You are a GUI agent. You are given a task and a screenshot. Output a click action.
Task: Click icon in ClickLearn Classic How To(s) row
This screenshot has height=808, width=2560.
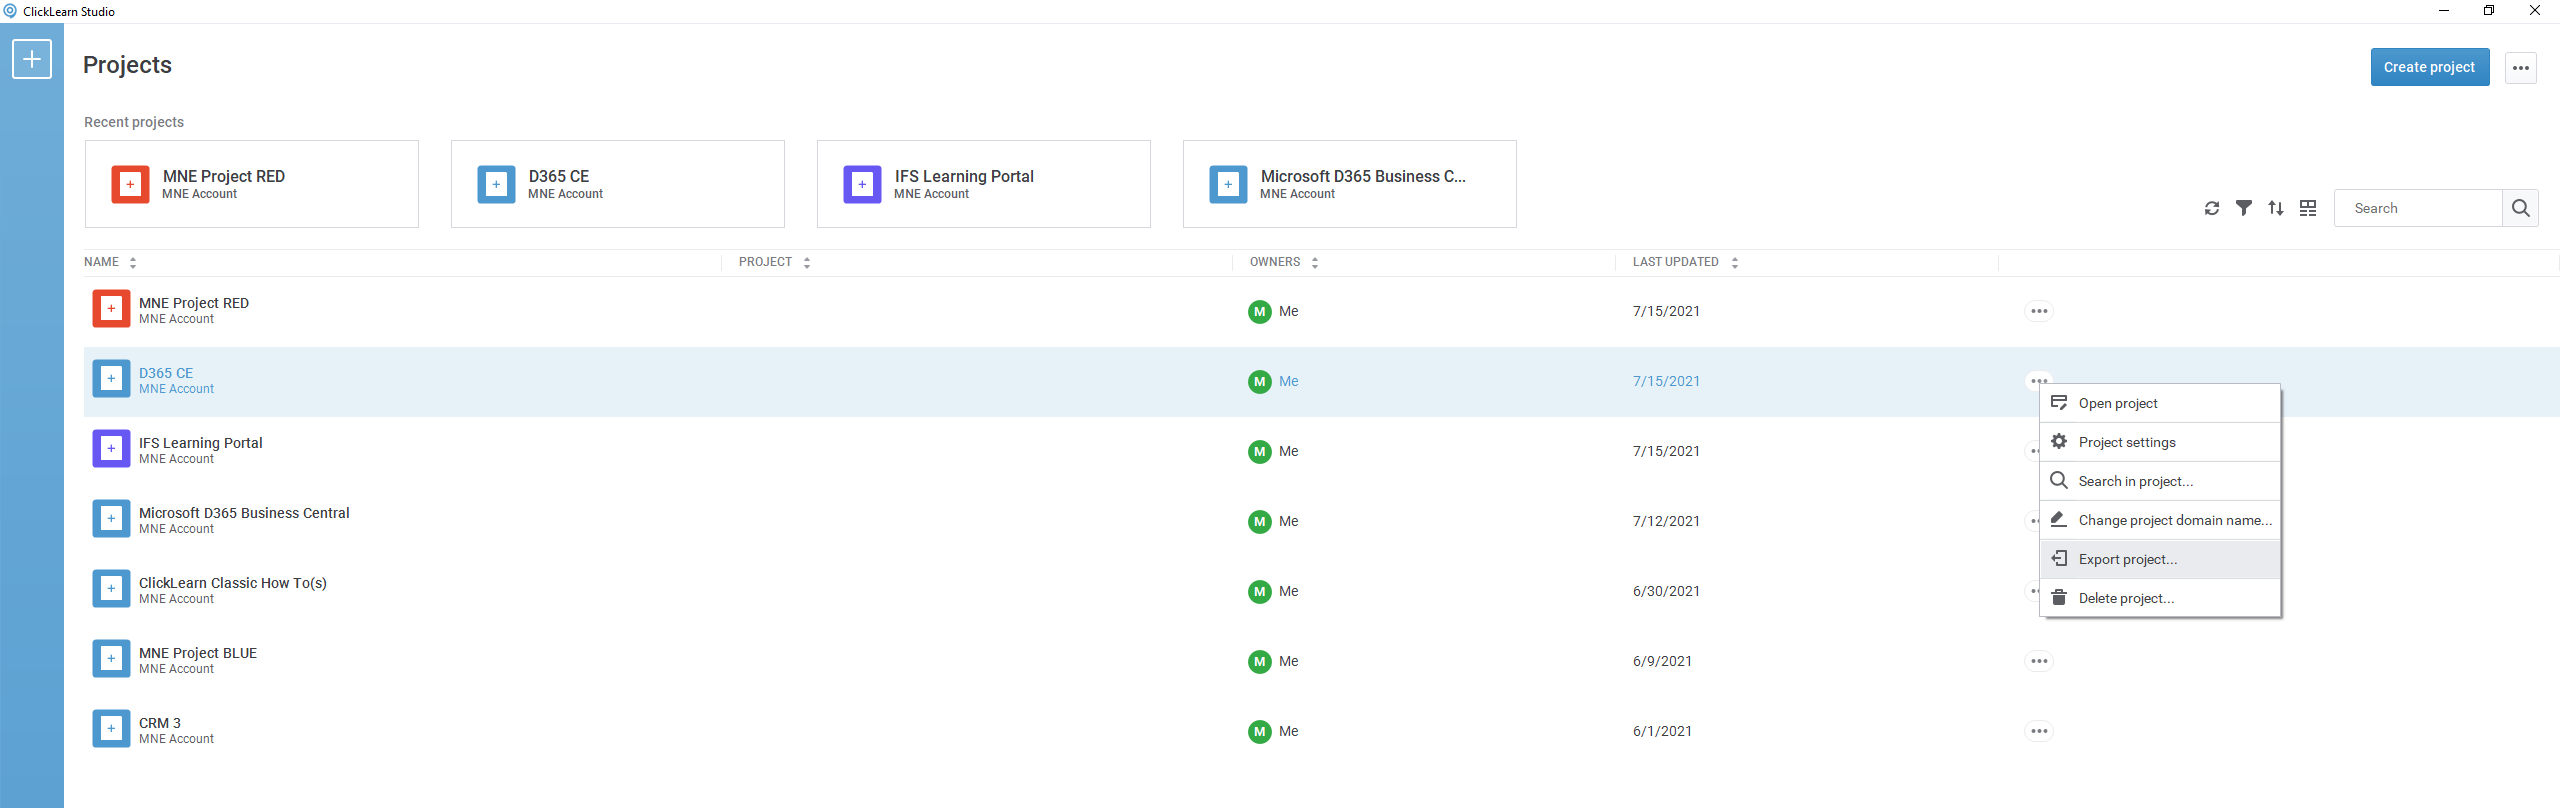tap(111, 589)
